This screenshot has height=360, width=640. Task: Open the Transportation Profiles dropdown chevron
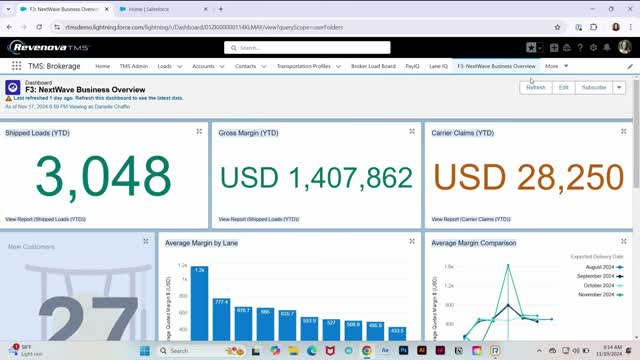(338, 66)
